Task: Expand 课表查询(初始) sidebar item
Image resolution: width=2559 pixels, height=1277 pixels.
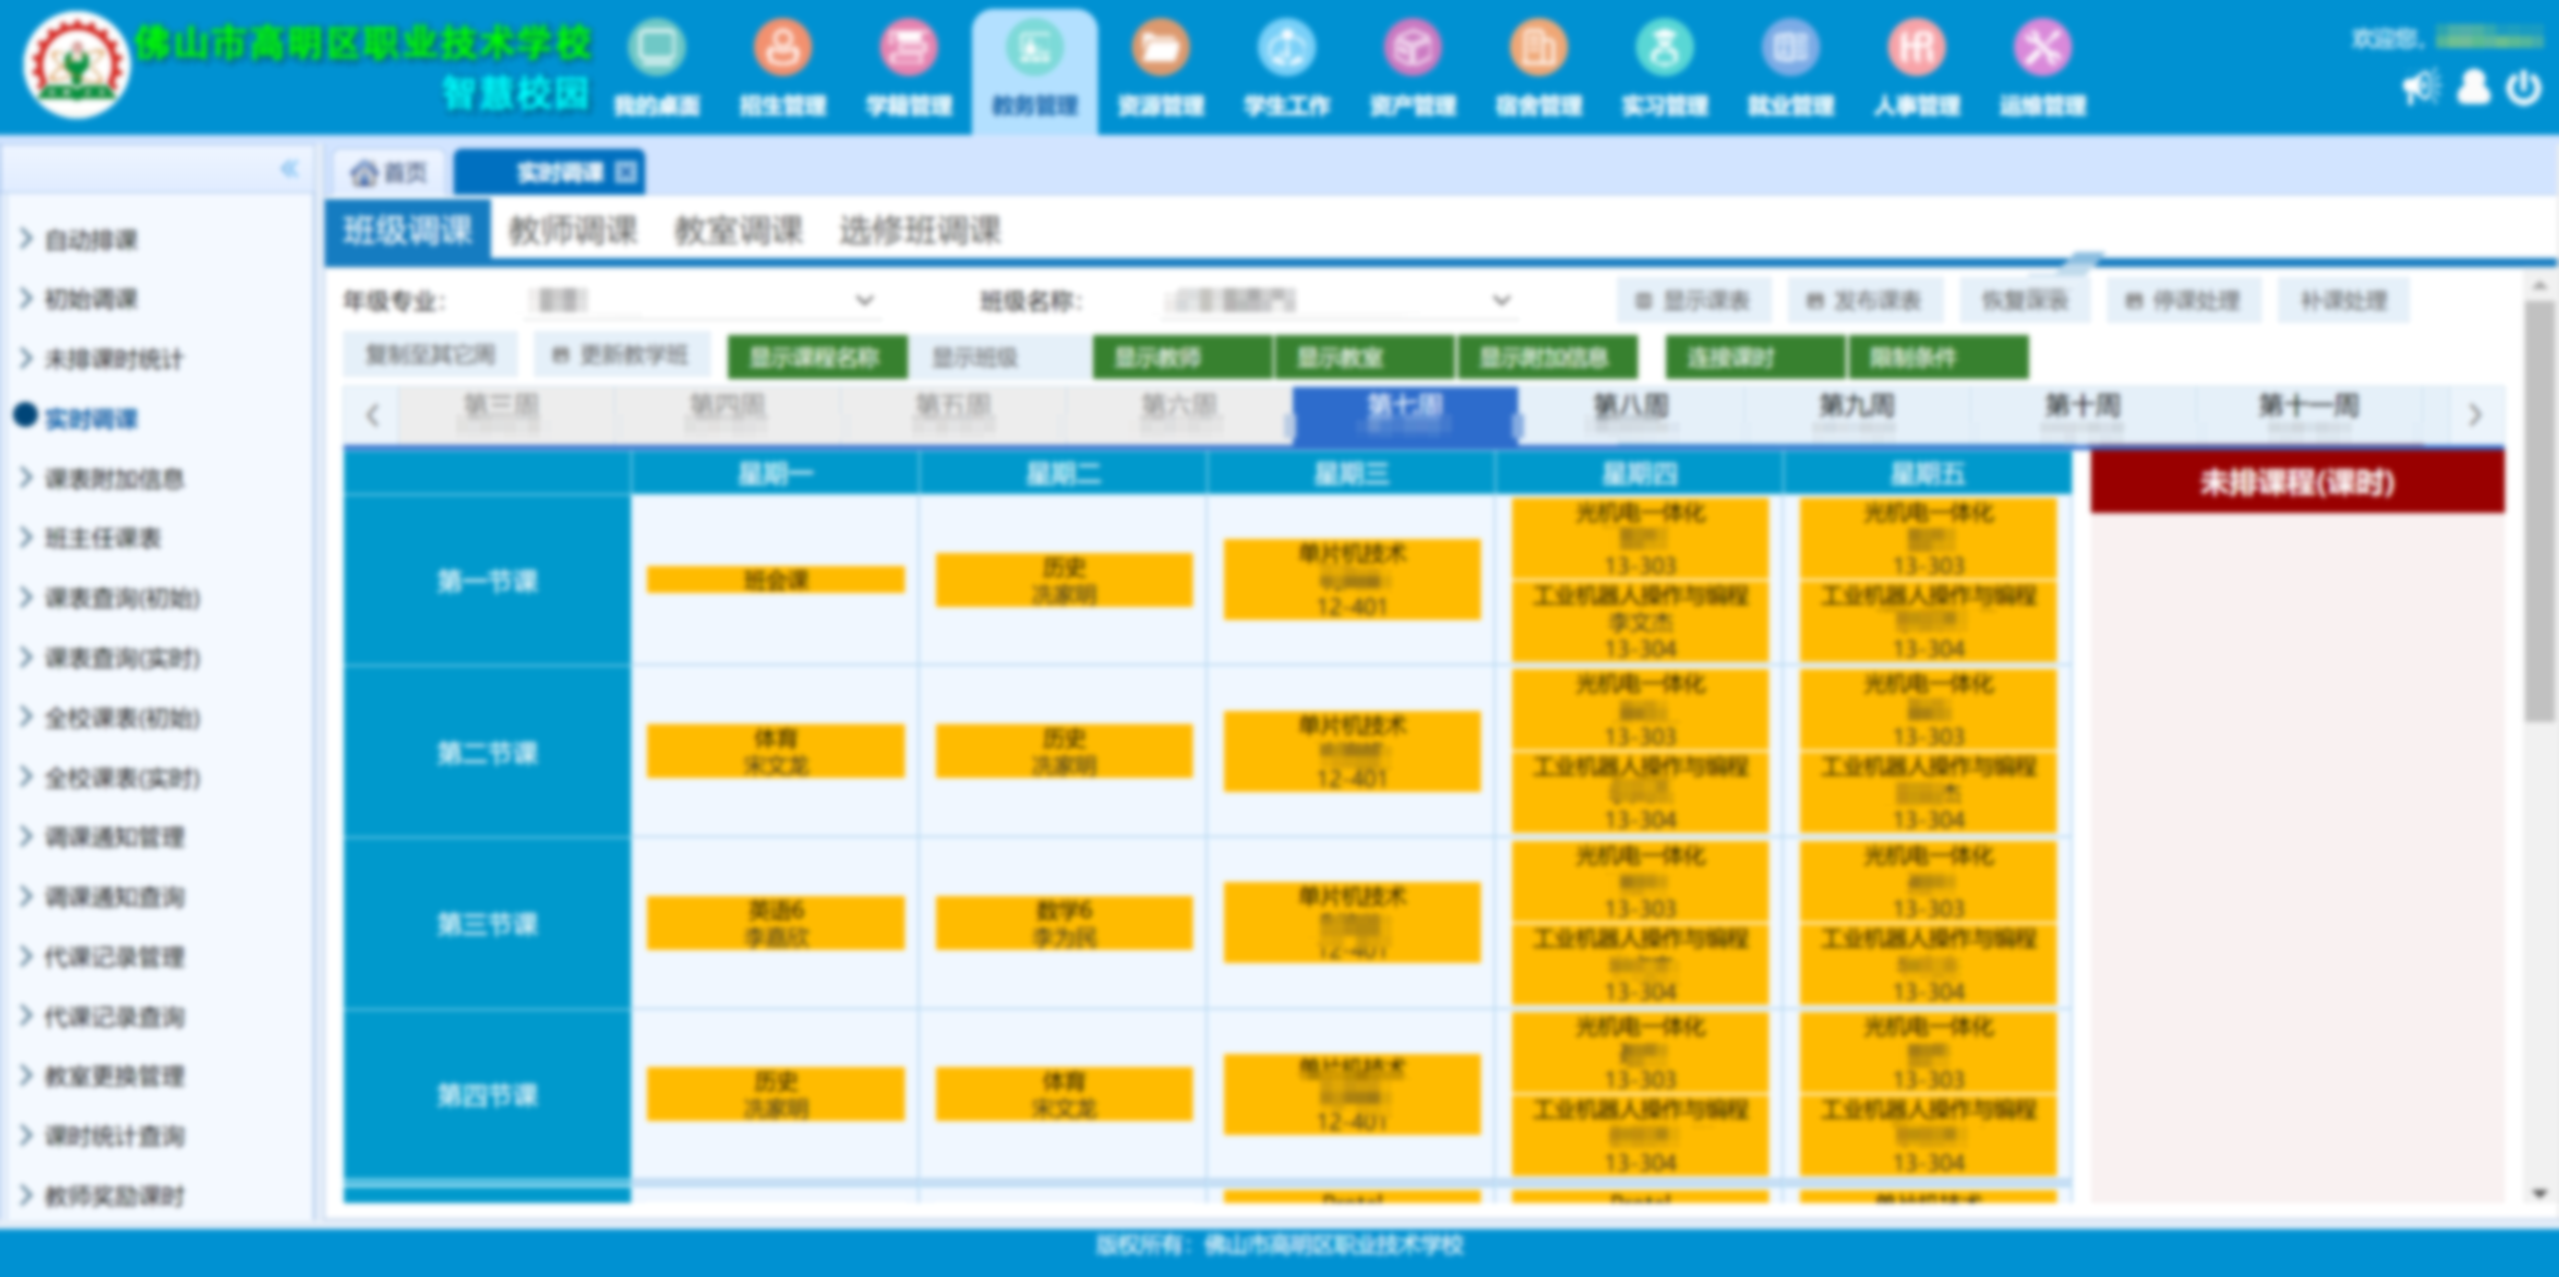Action: (122, 598)
